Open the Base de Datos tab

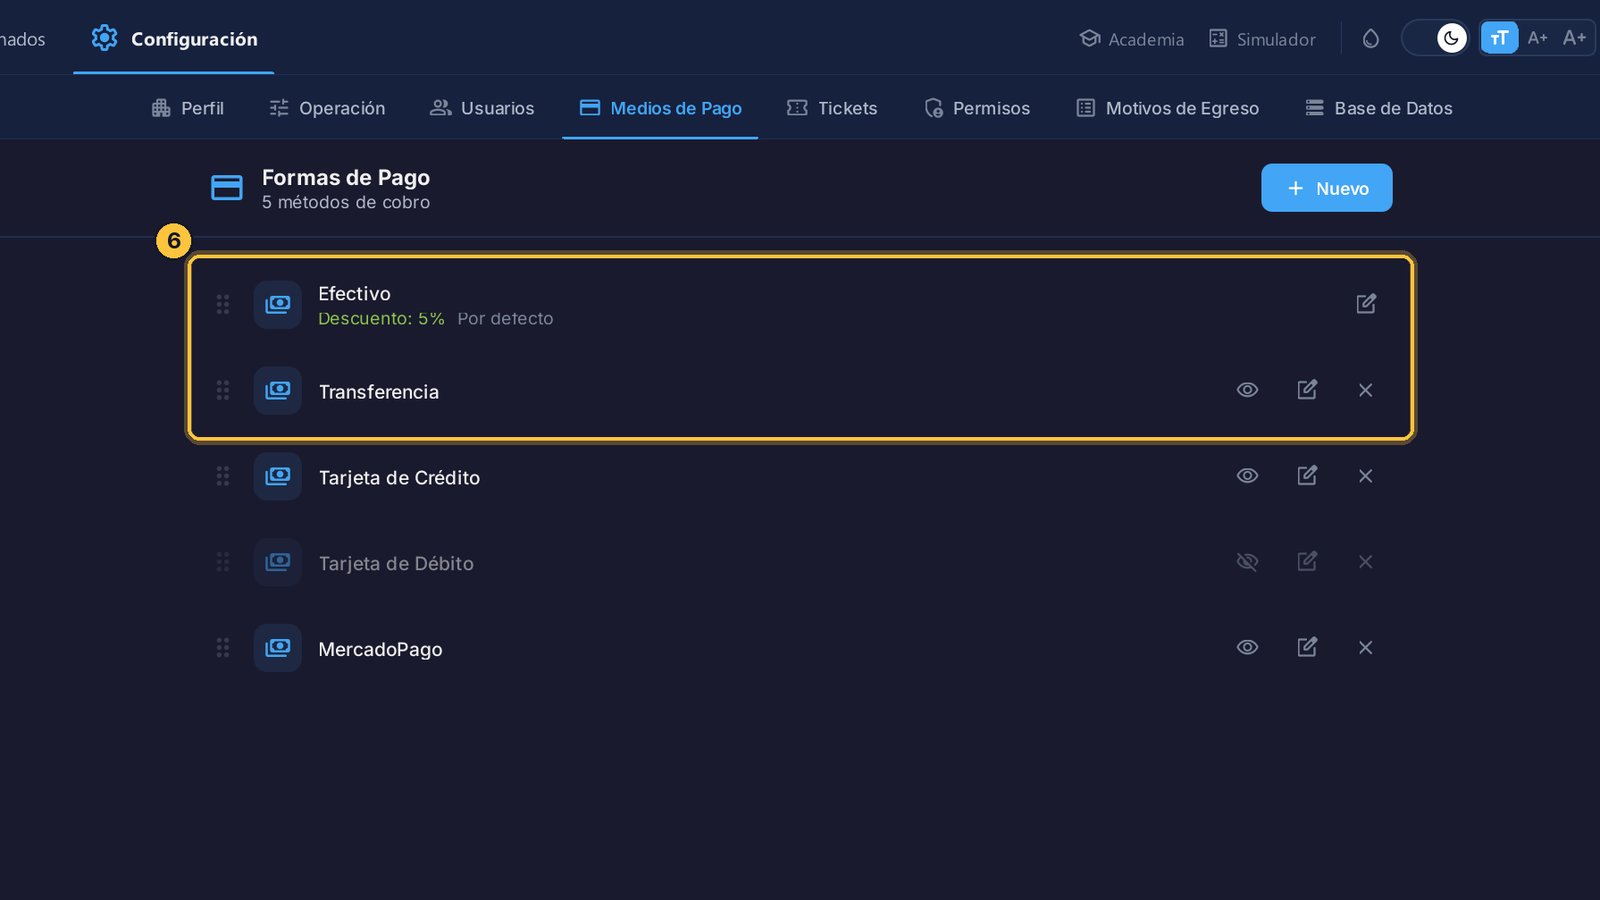[x=1379, y=108]
